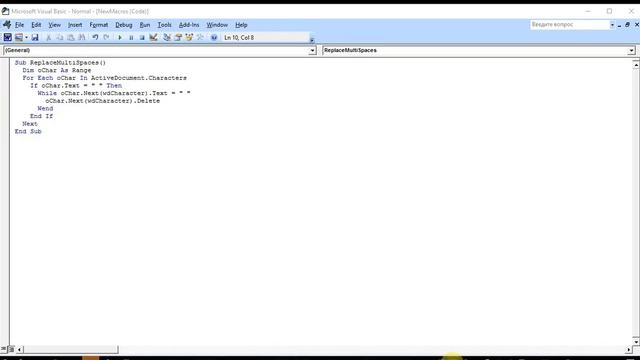
Task: Click the horizontal scrollbar thumb
Action: pos(71,350)
